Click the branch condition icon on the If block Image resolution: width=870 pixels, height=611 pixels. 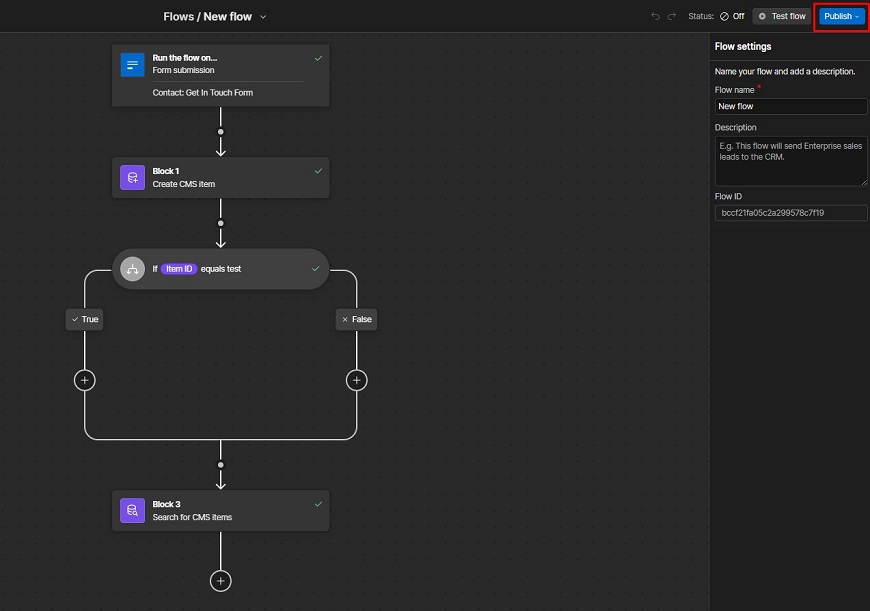click(x=133, y=268)
